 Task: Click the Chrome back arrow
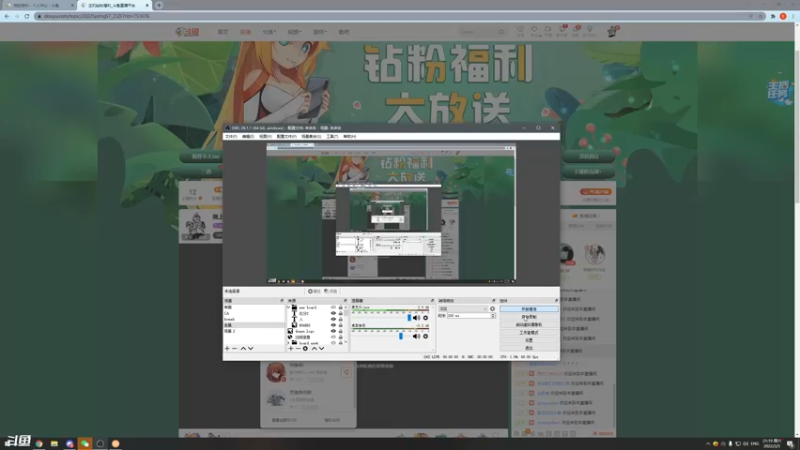(7, 16)
